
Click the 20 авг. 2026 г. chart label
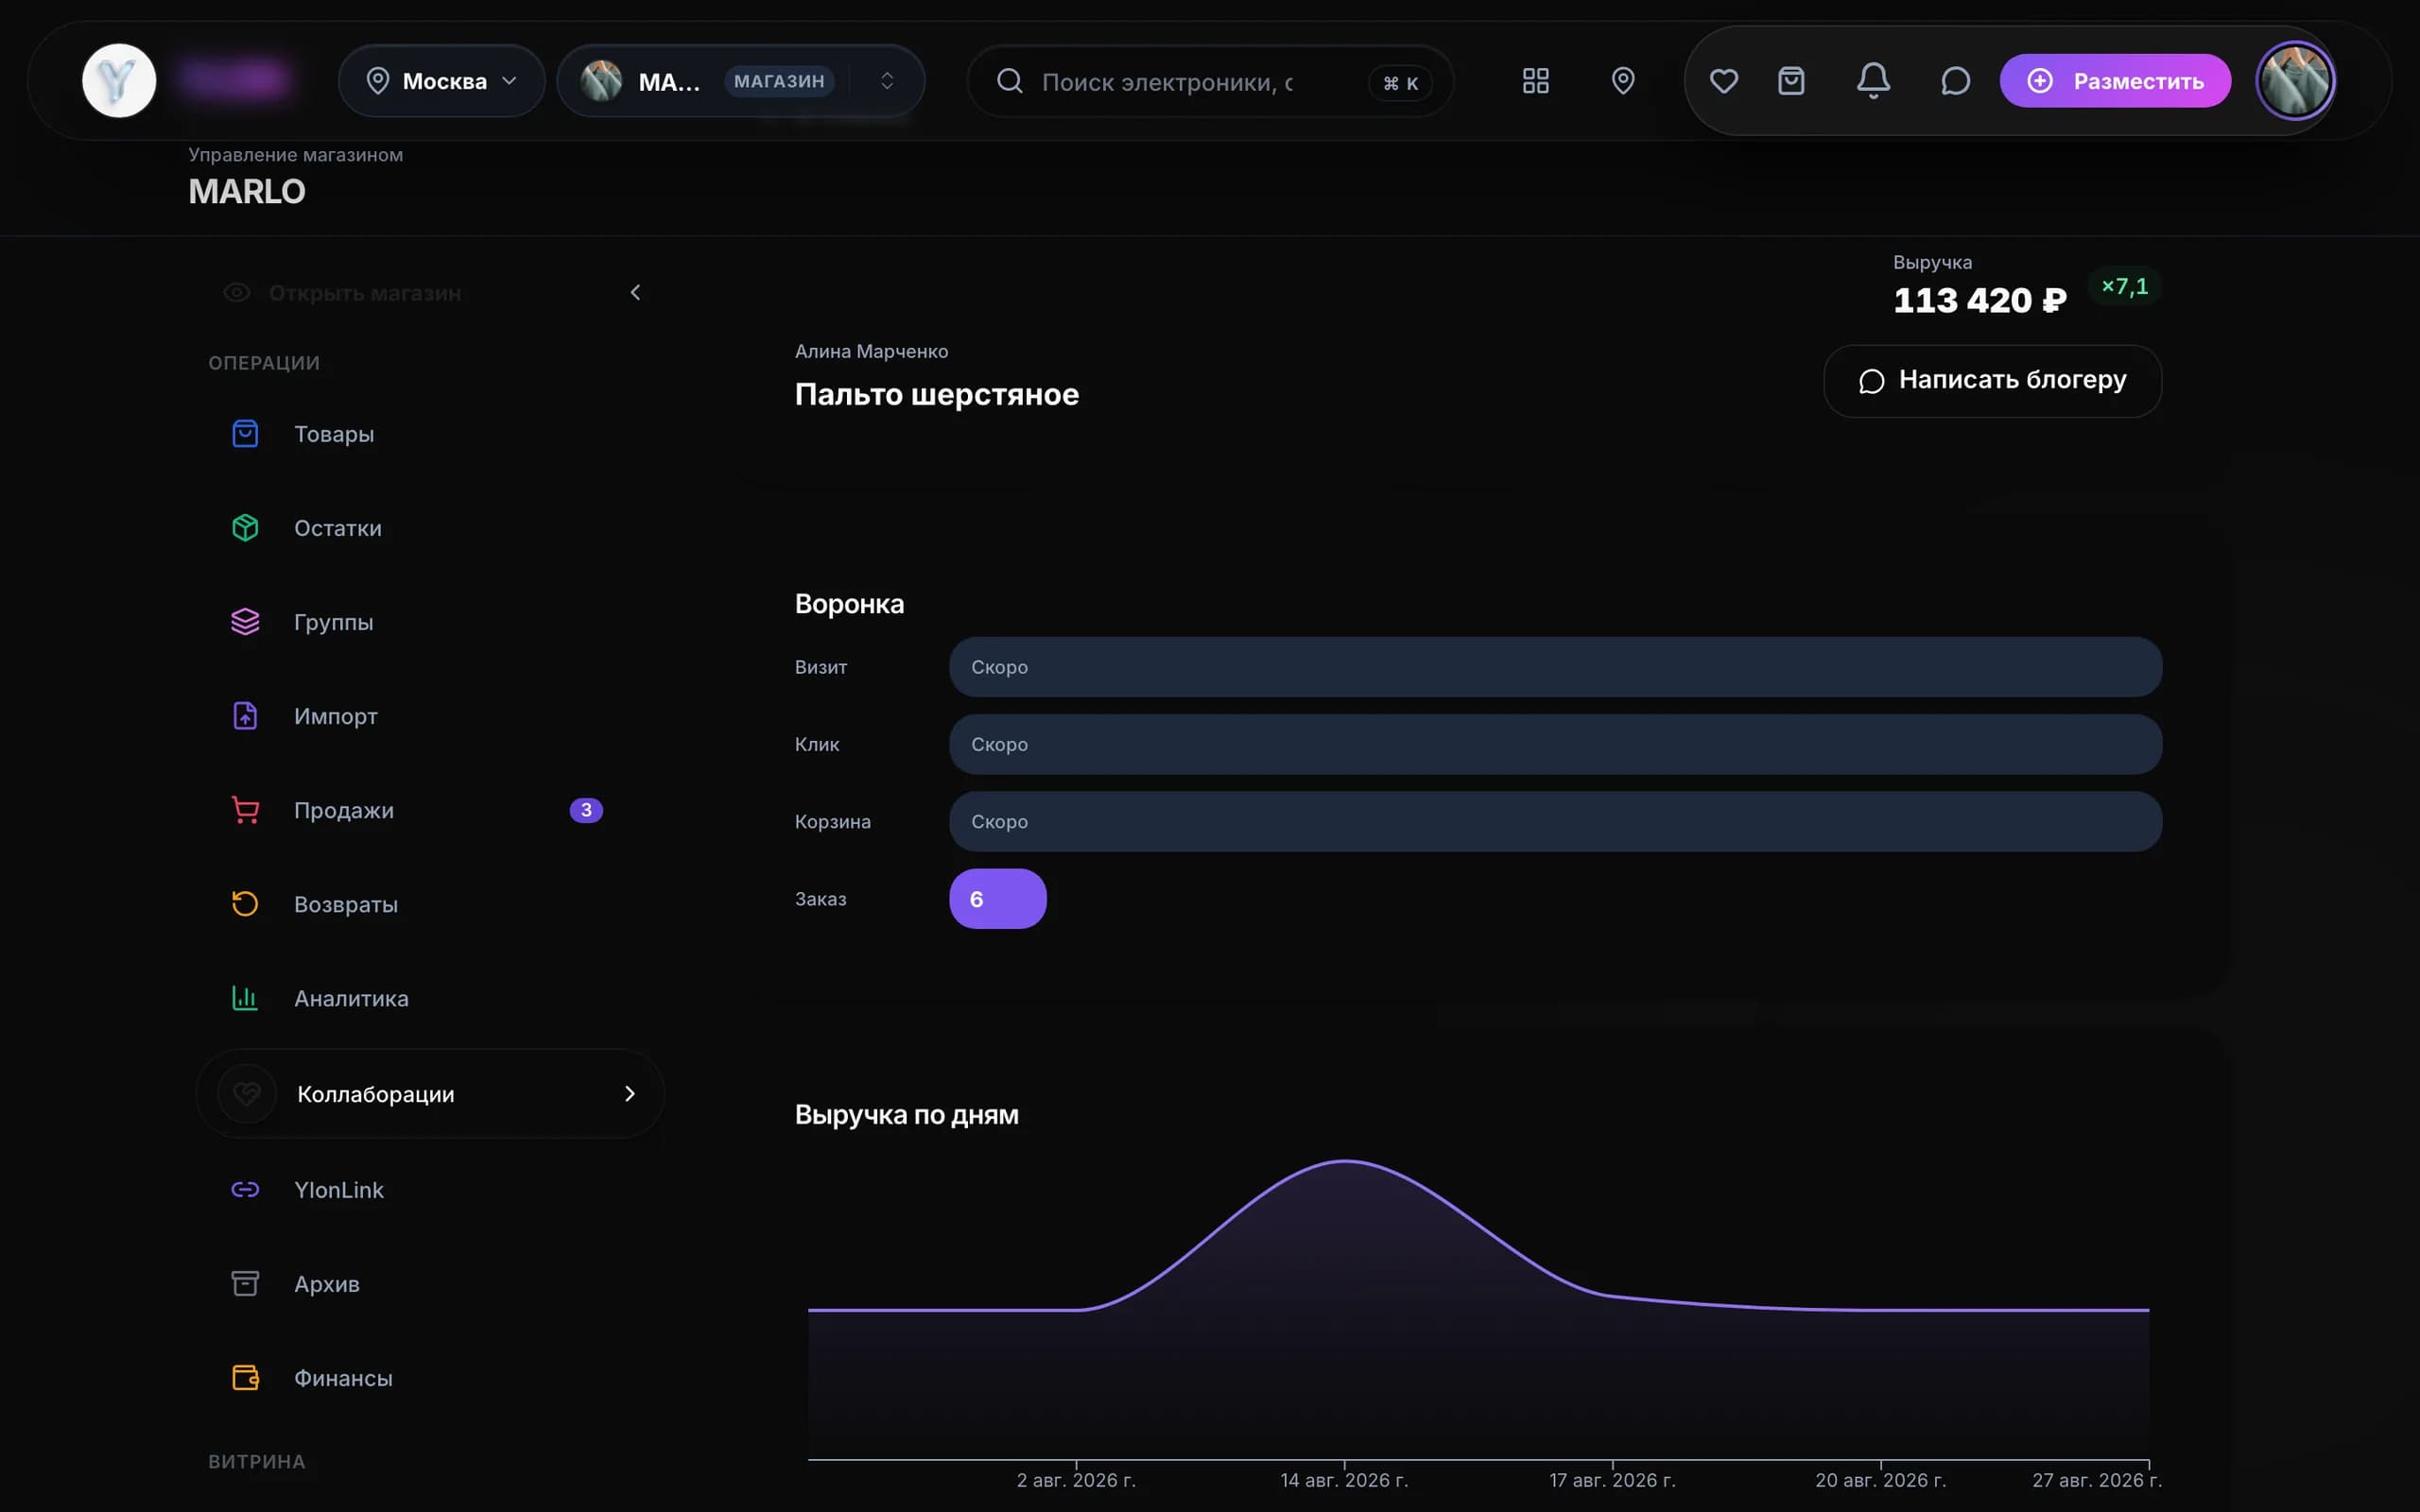click(1880, 1480)
